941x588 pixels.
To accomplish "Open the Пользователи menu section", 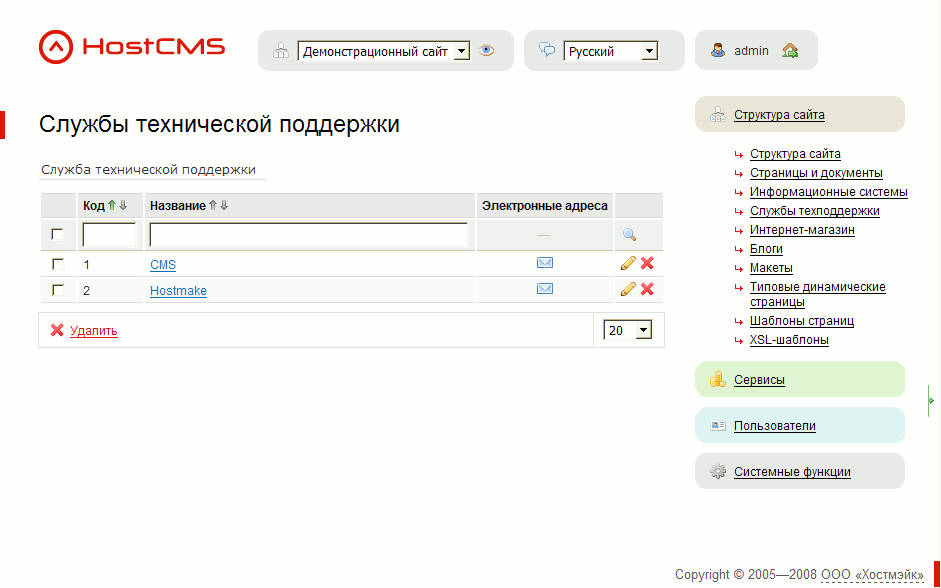I will (774, 426).
